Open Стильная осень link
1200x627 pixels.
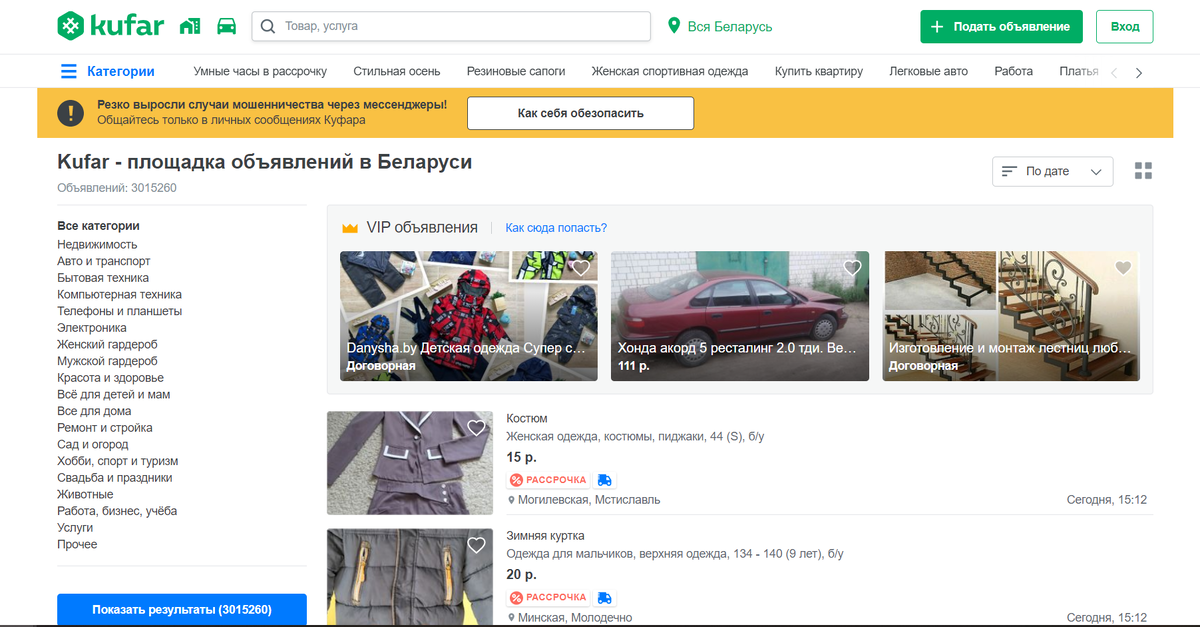(x=397, y=71)
